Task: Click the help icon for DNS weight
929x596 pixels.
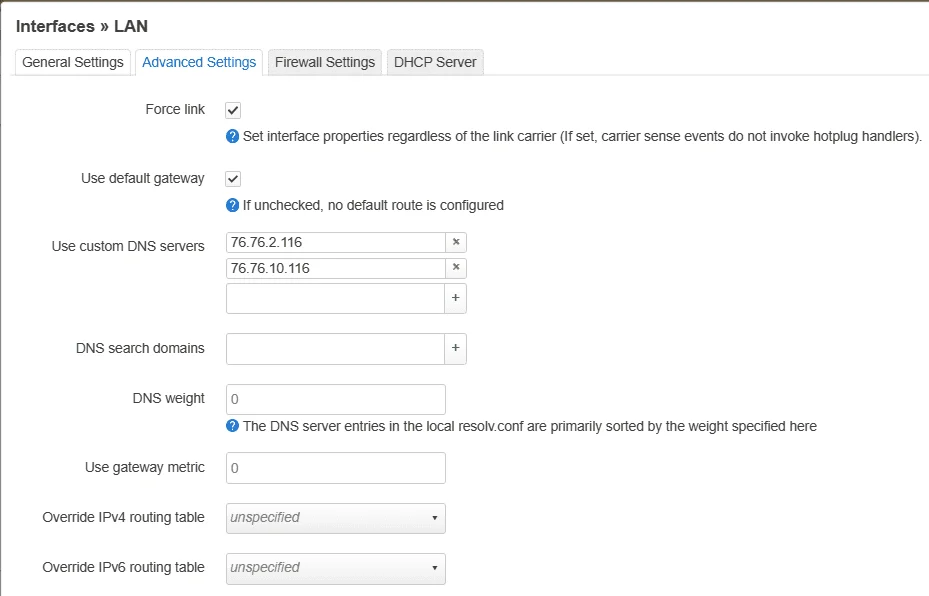Action: click(232, 426)
